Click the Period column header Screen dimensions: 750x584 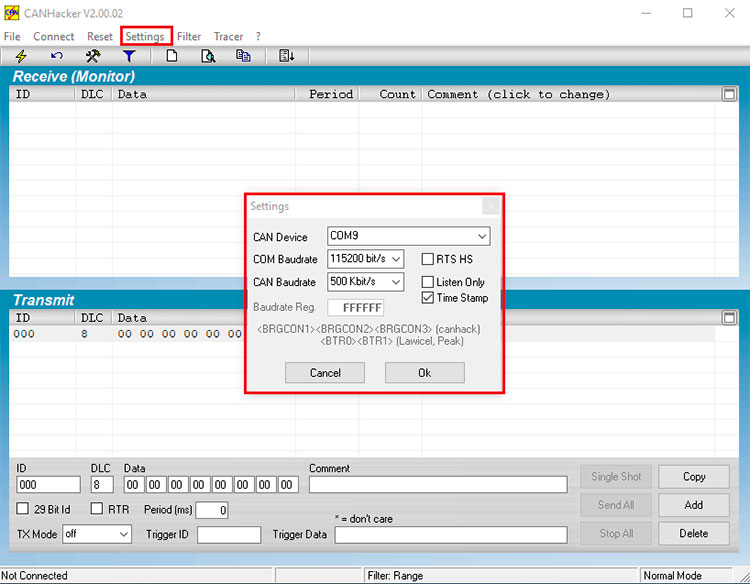[328, 94]
